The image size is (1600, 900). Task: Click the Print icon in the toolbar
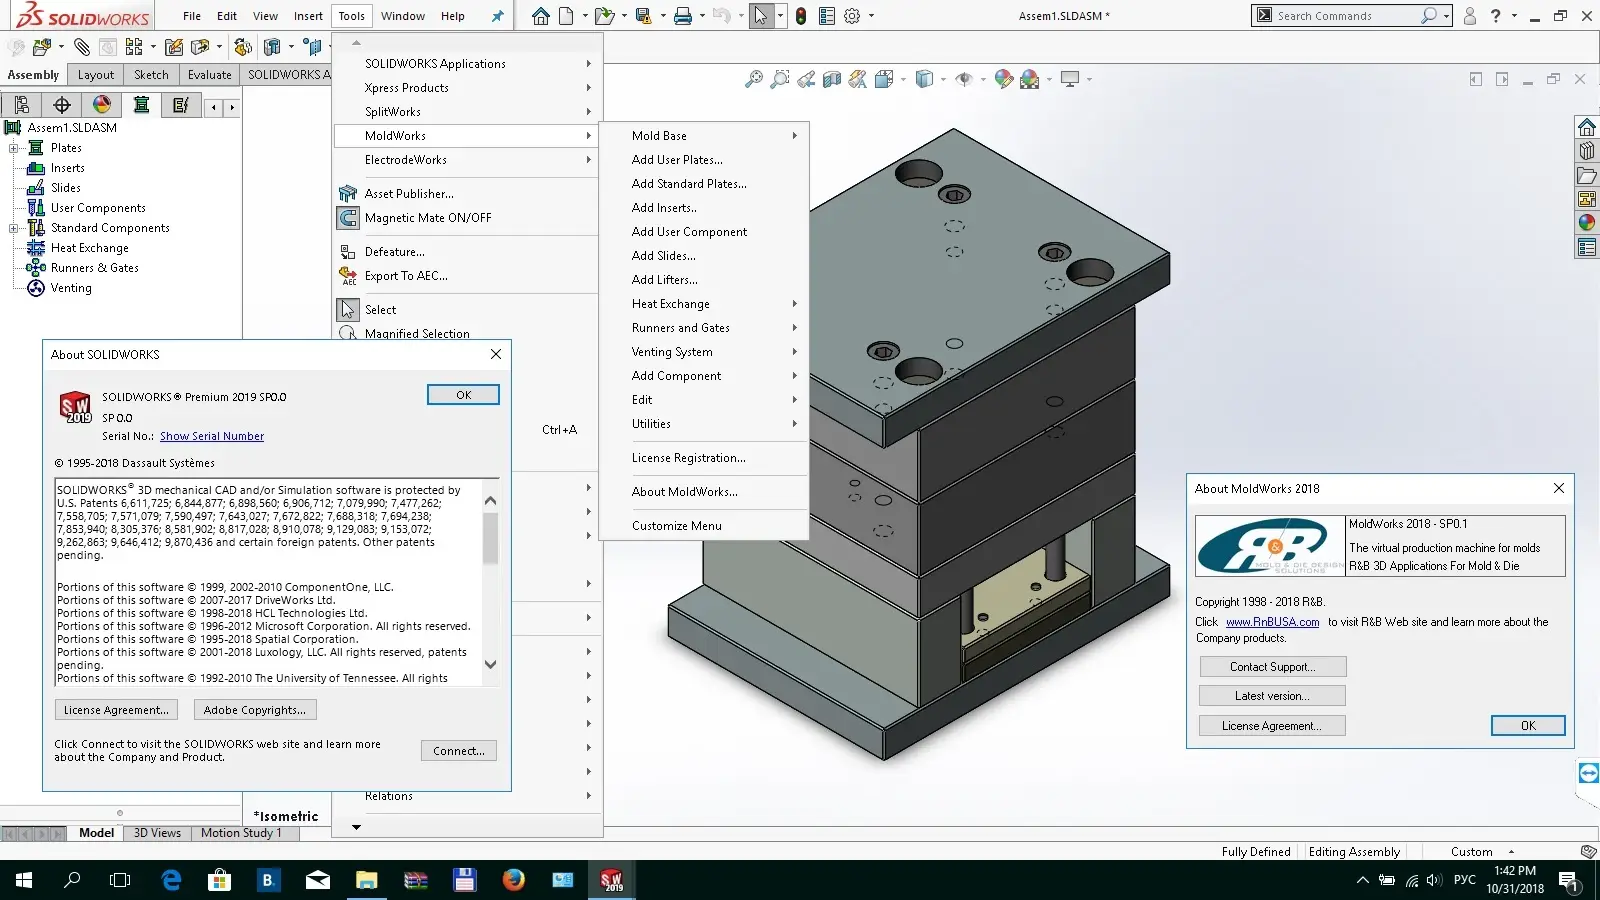pyautogui.click(x=683, y=16)
